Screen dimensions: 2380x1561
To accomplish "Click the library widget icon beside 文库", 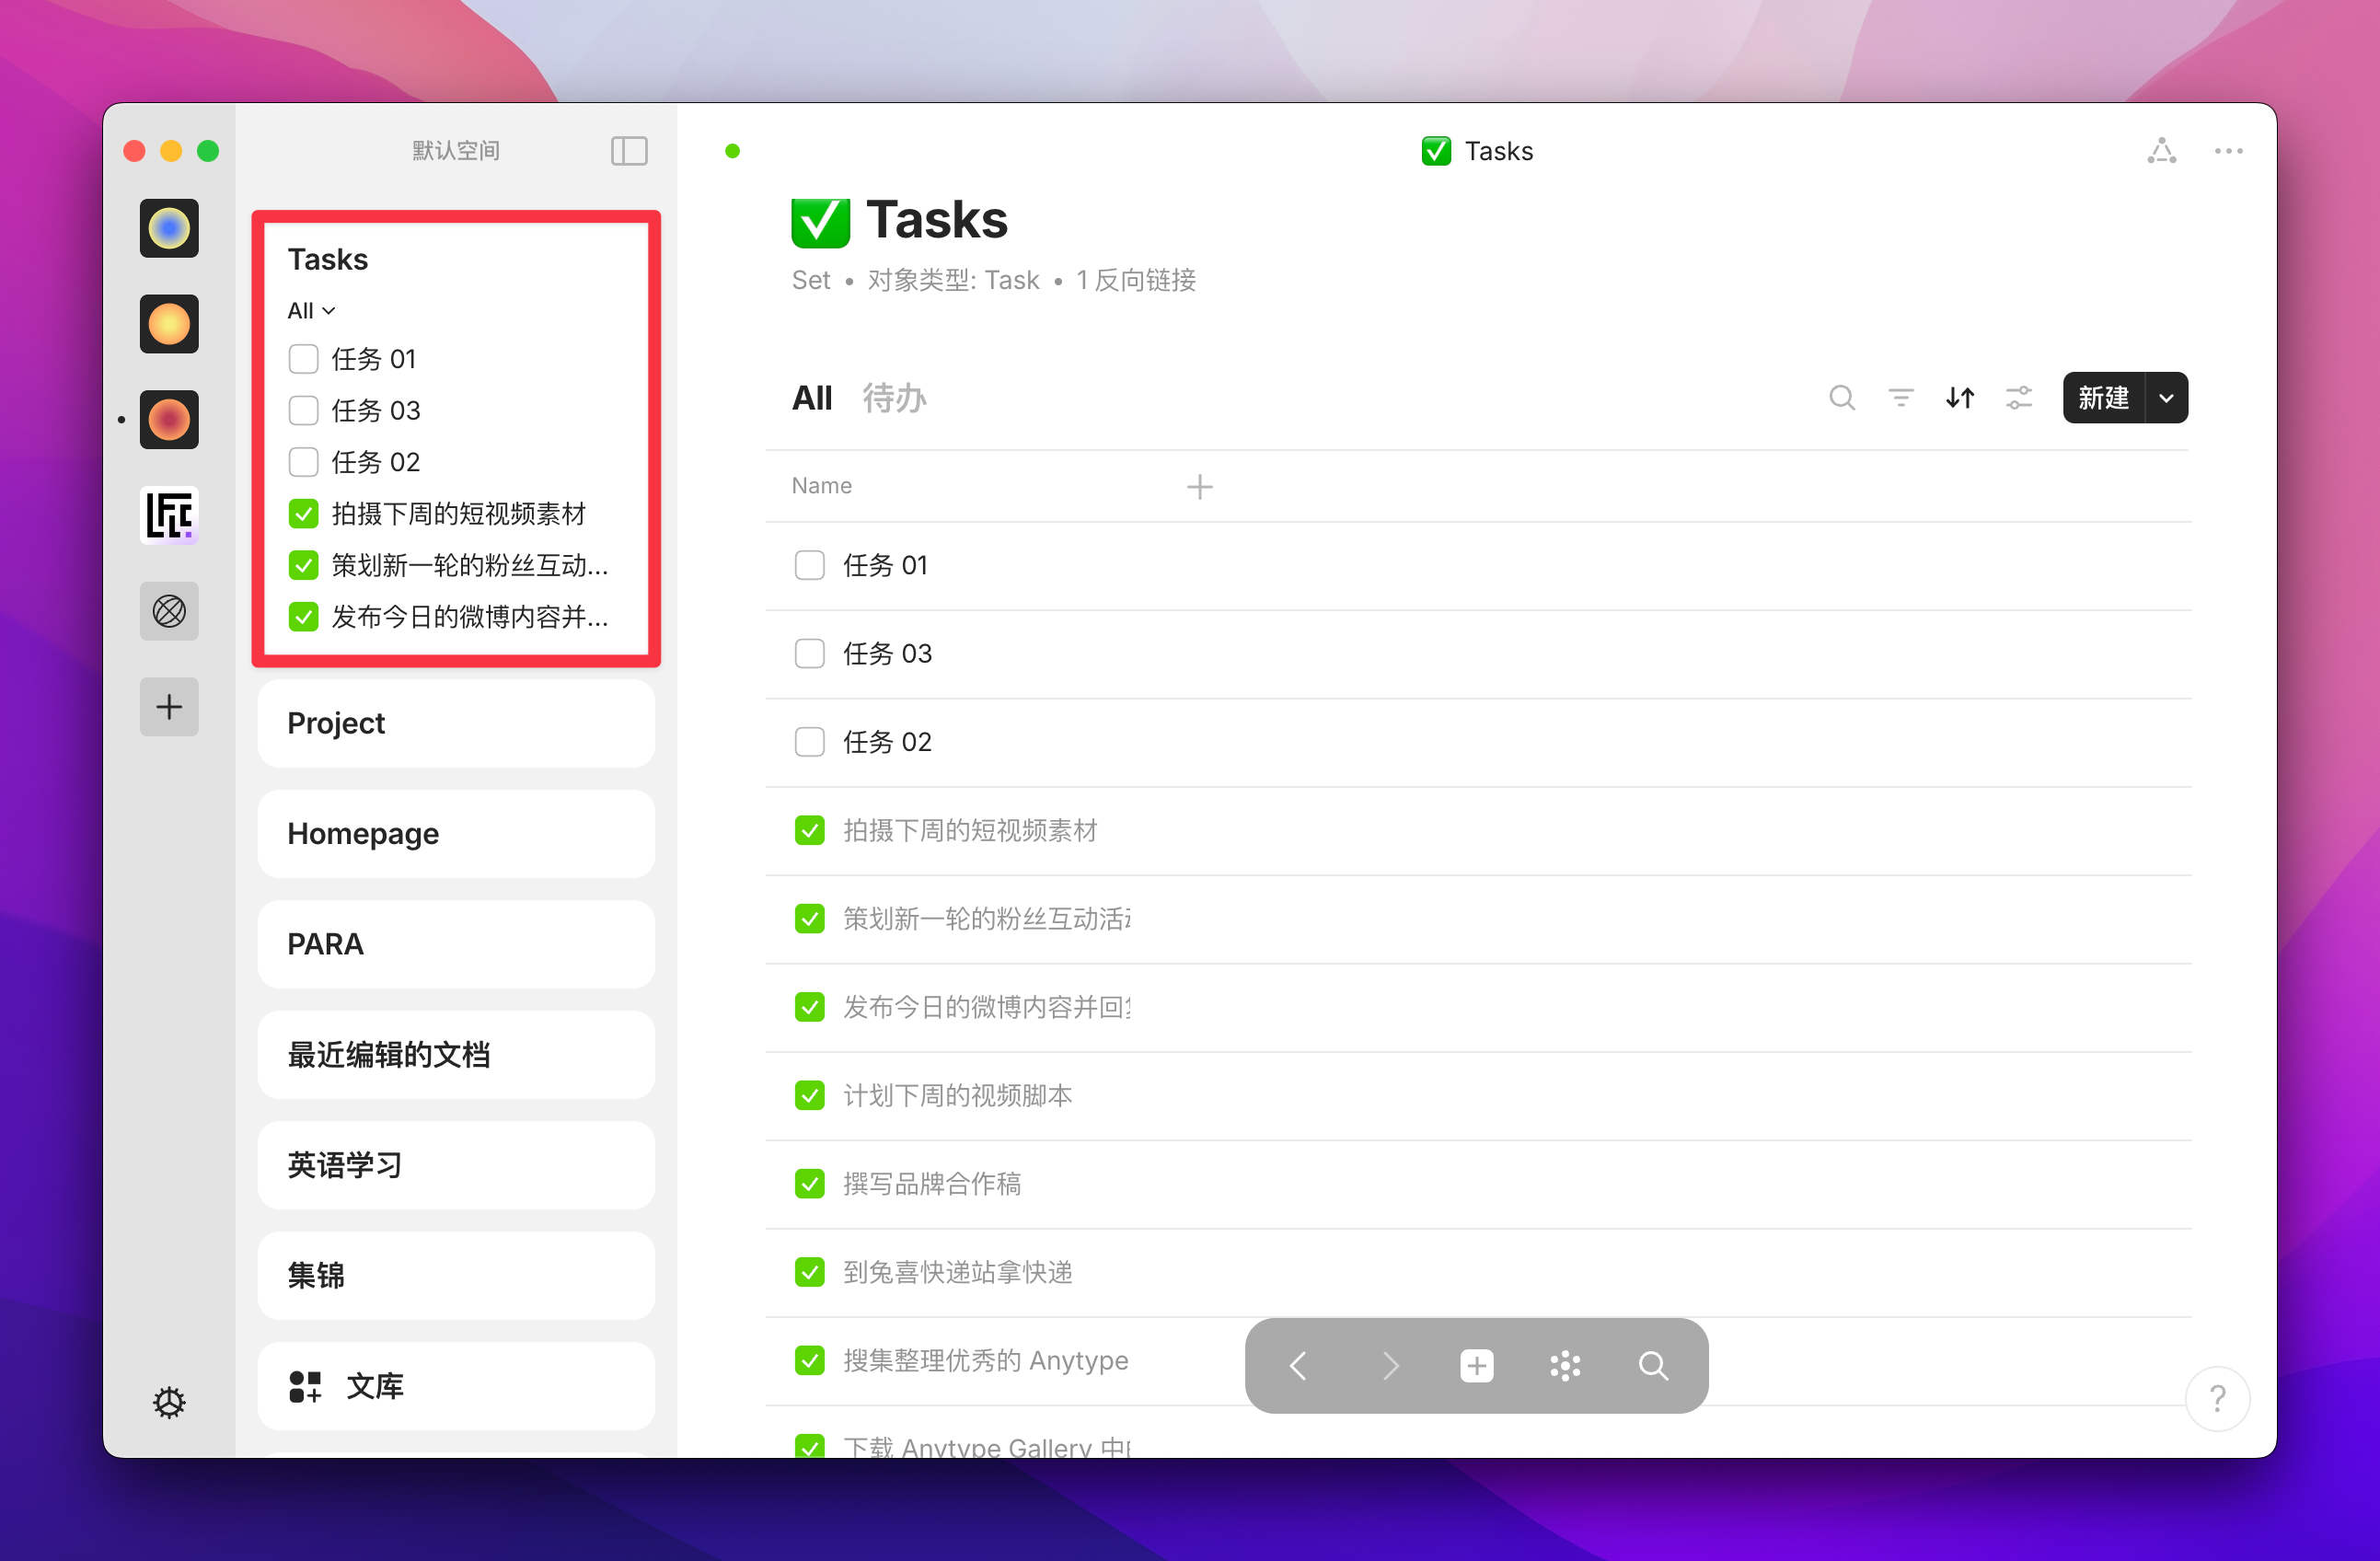I will click(x=305, y=1387).
